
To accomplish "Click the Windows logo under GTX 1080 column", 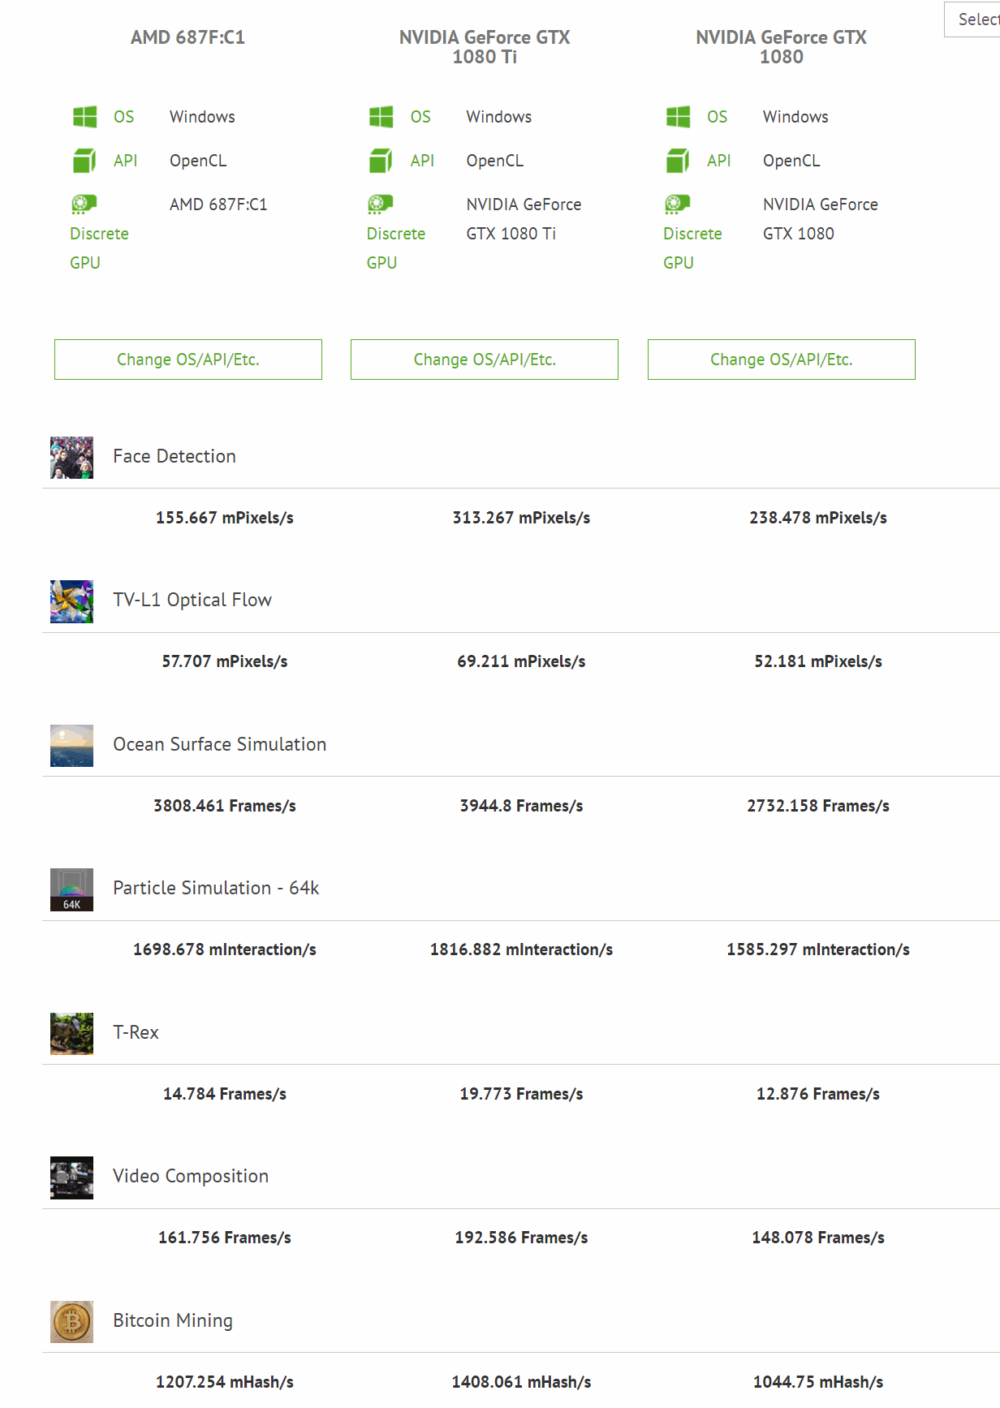I will pos(678,117).
